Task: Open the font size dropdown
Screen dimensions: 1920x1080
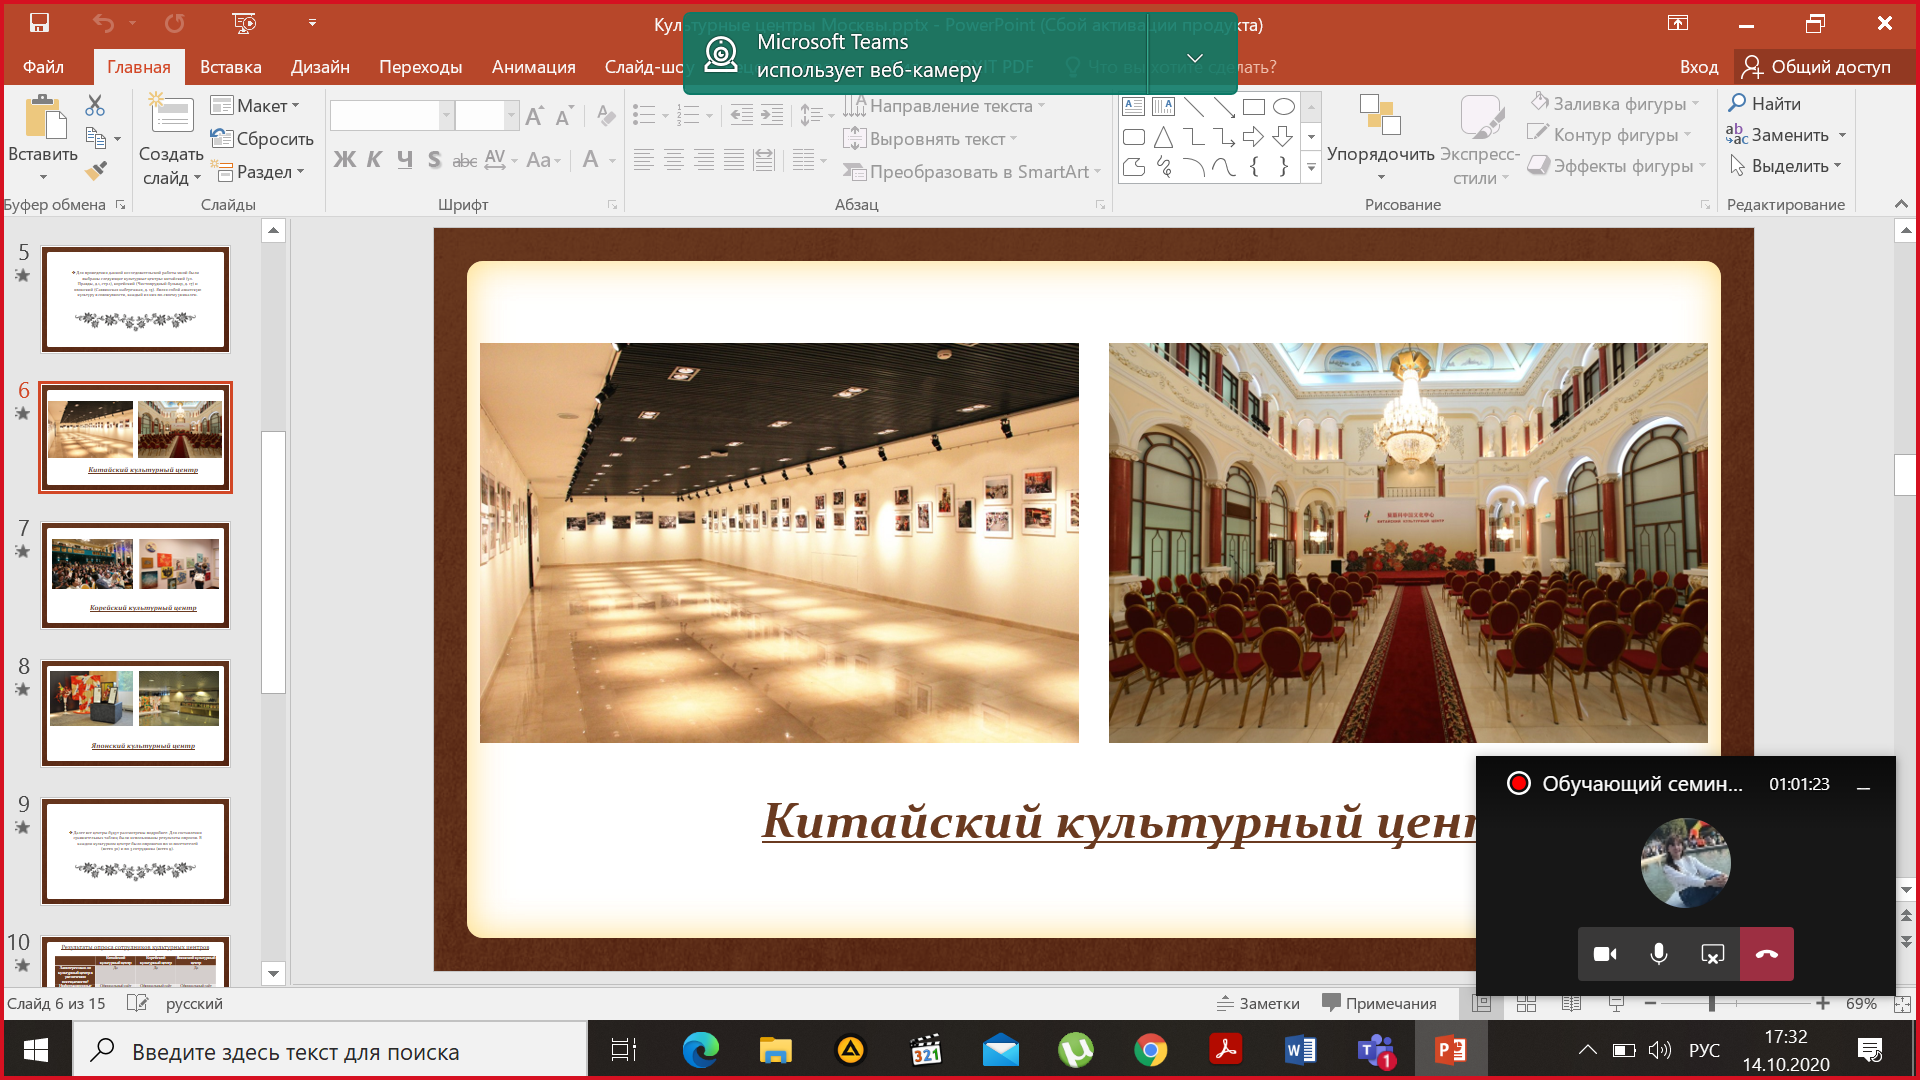Action: pos(511,115)
